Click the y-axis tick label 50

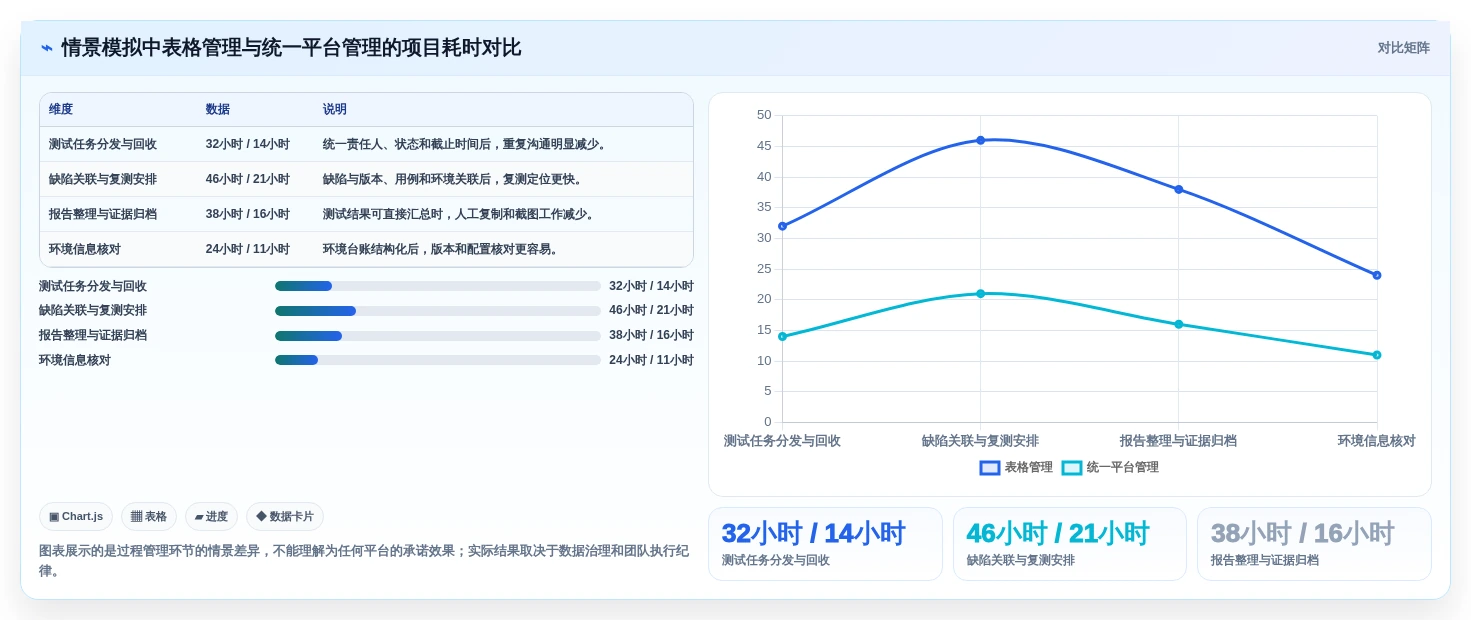(x=764, y=115)
